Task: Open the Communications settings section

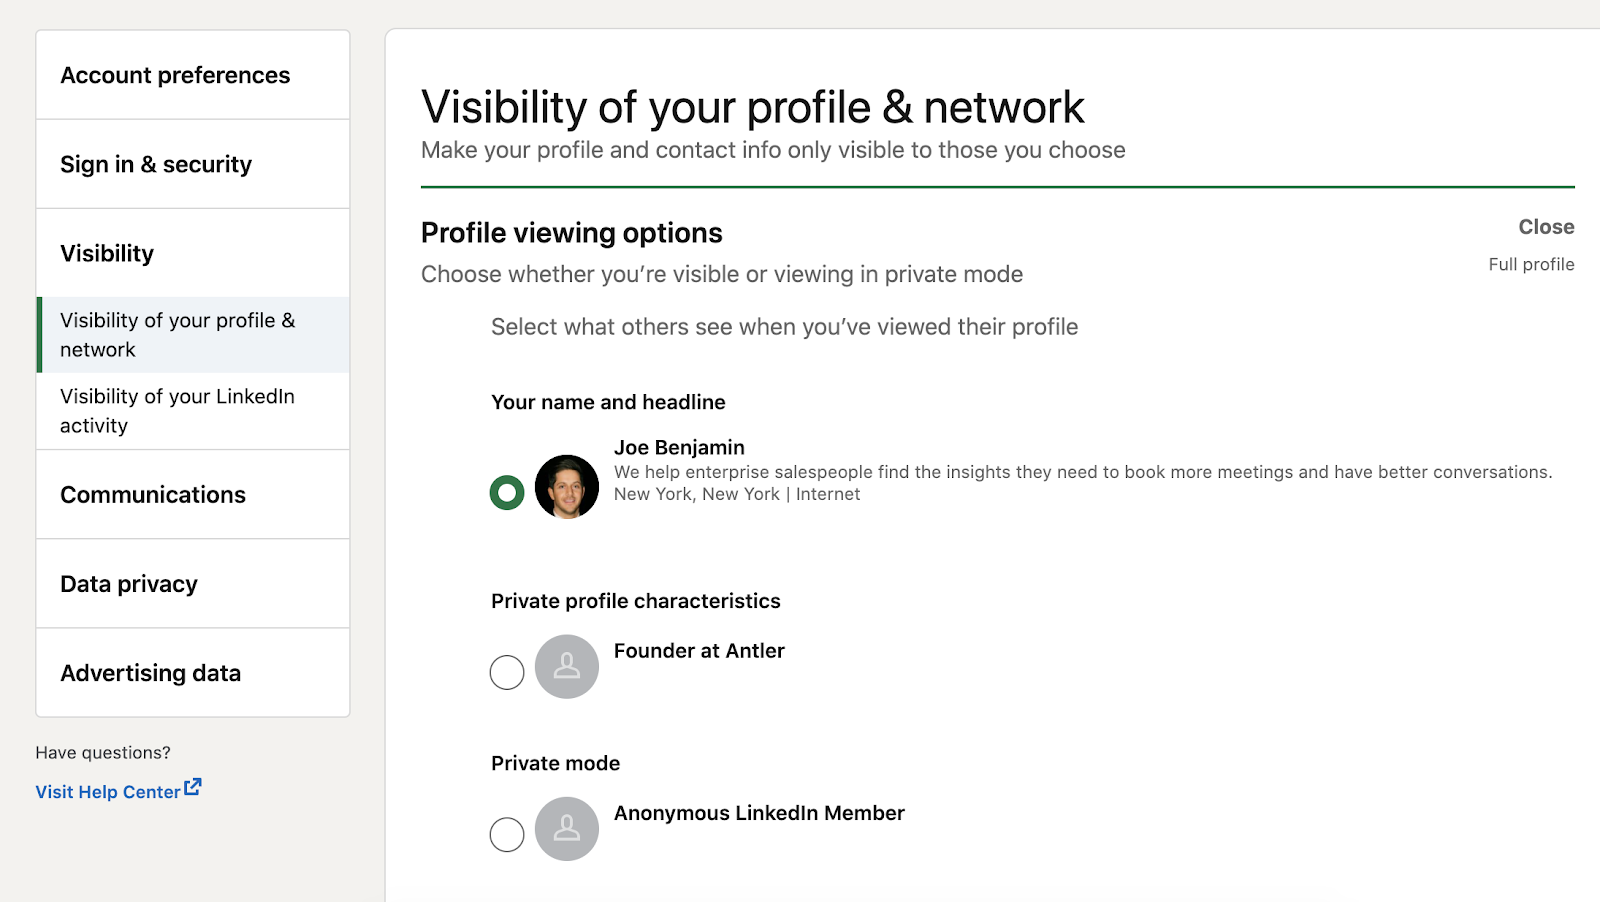Action: click(x=153, y=495)
